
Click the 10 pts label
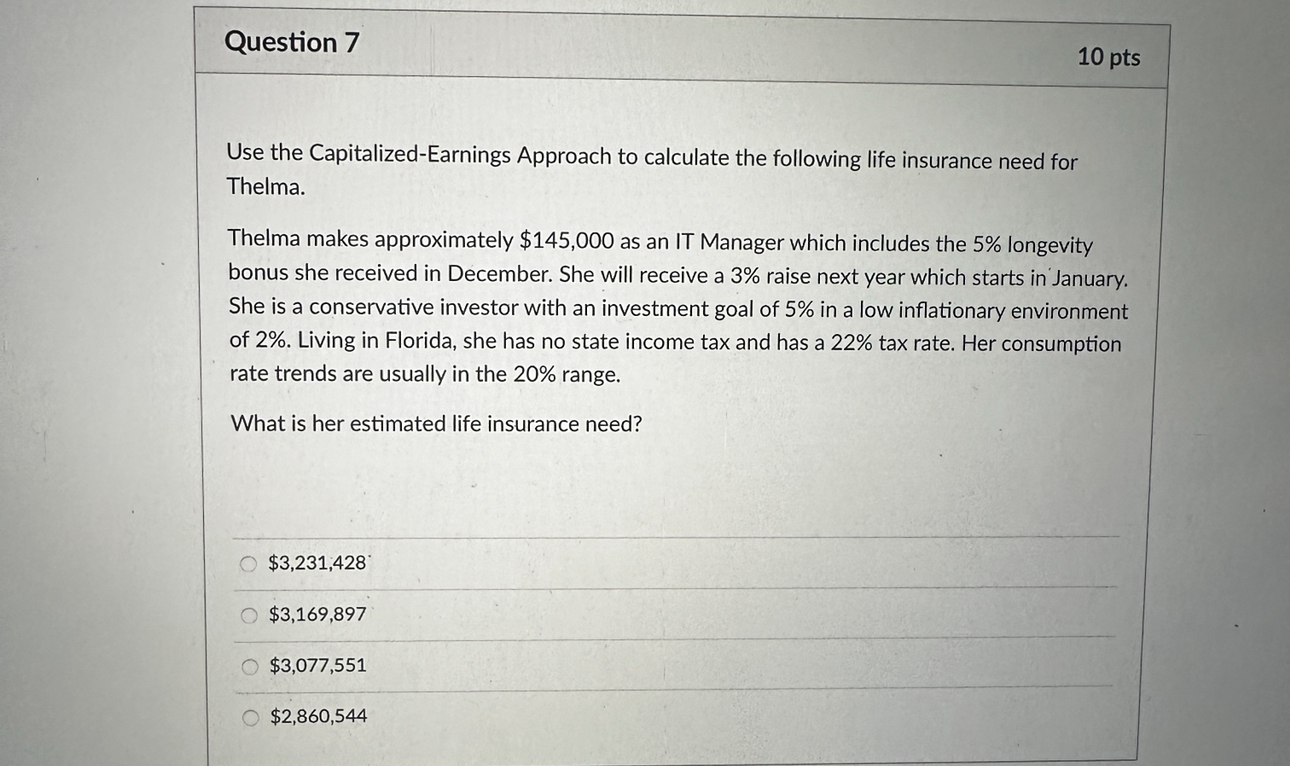pyautogui.click(x=1108, y=58)
